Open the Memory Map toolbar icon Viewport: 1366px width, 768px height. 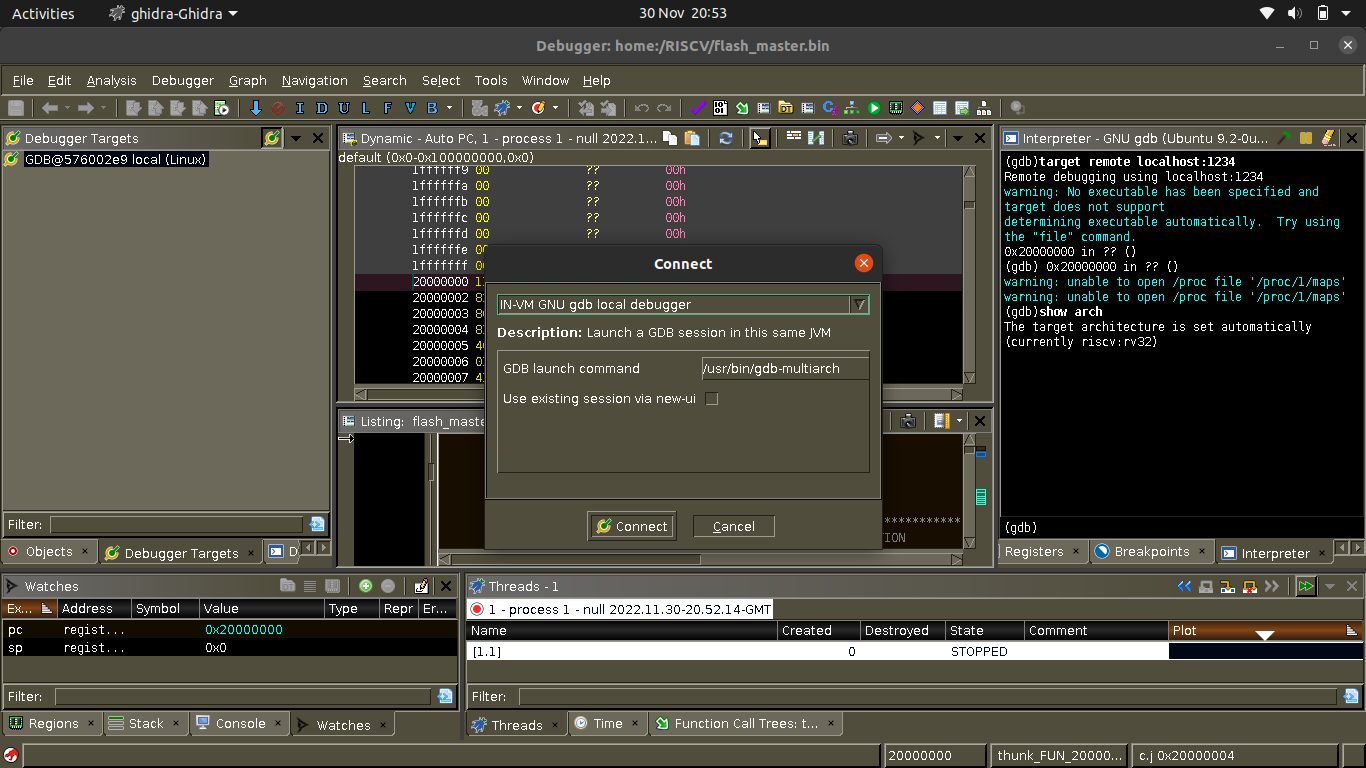pyautogui.click(x=896, y=108)
